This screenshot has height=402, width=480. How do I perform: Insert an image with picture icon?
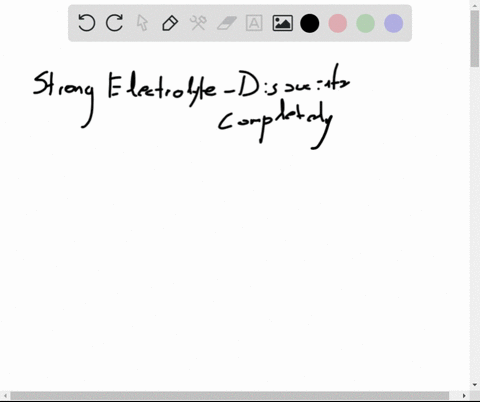(x=283, y=23)
